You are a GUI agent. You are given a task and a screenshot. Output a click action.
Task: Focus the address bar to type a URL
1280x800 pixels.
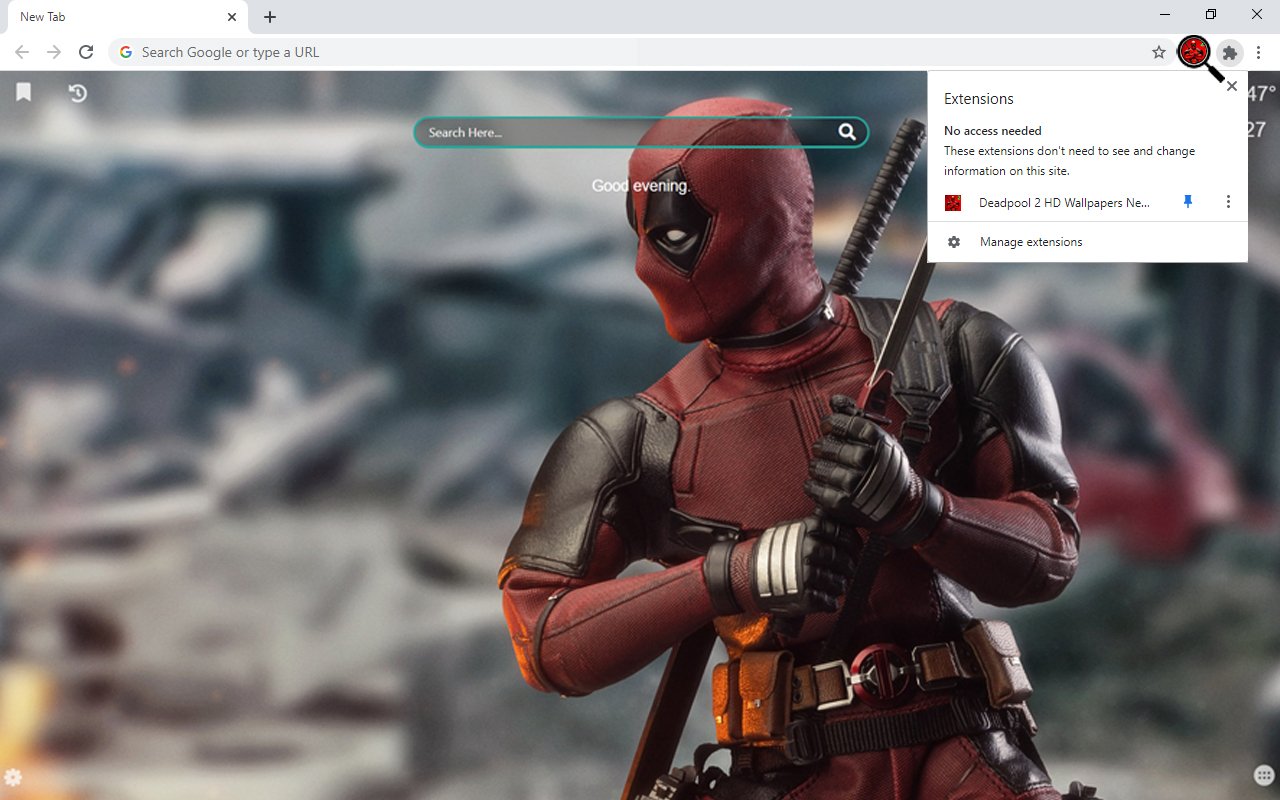pos(640,52)
